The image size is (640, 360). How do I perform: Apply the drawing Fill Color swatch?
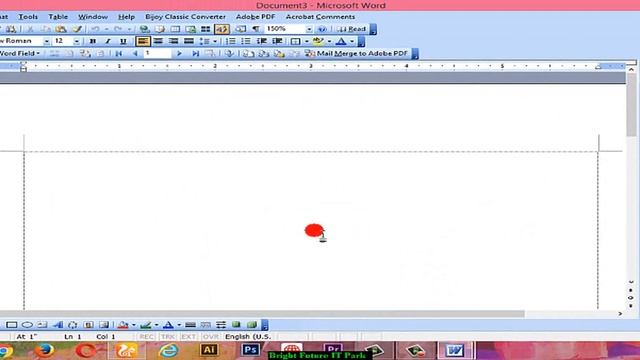123,325
